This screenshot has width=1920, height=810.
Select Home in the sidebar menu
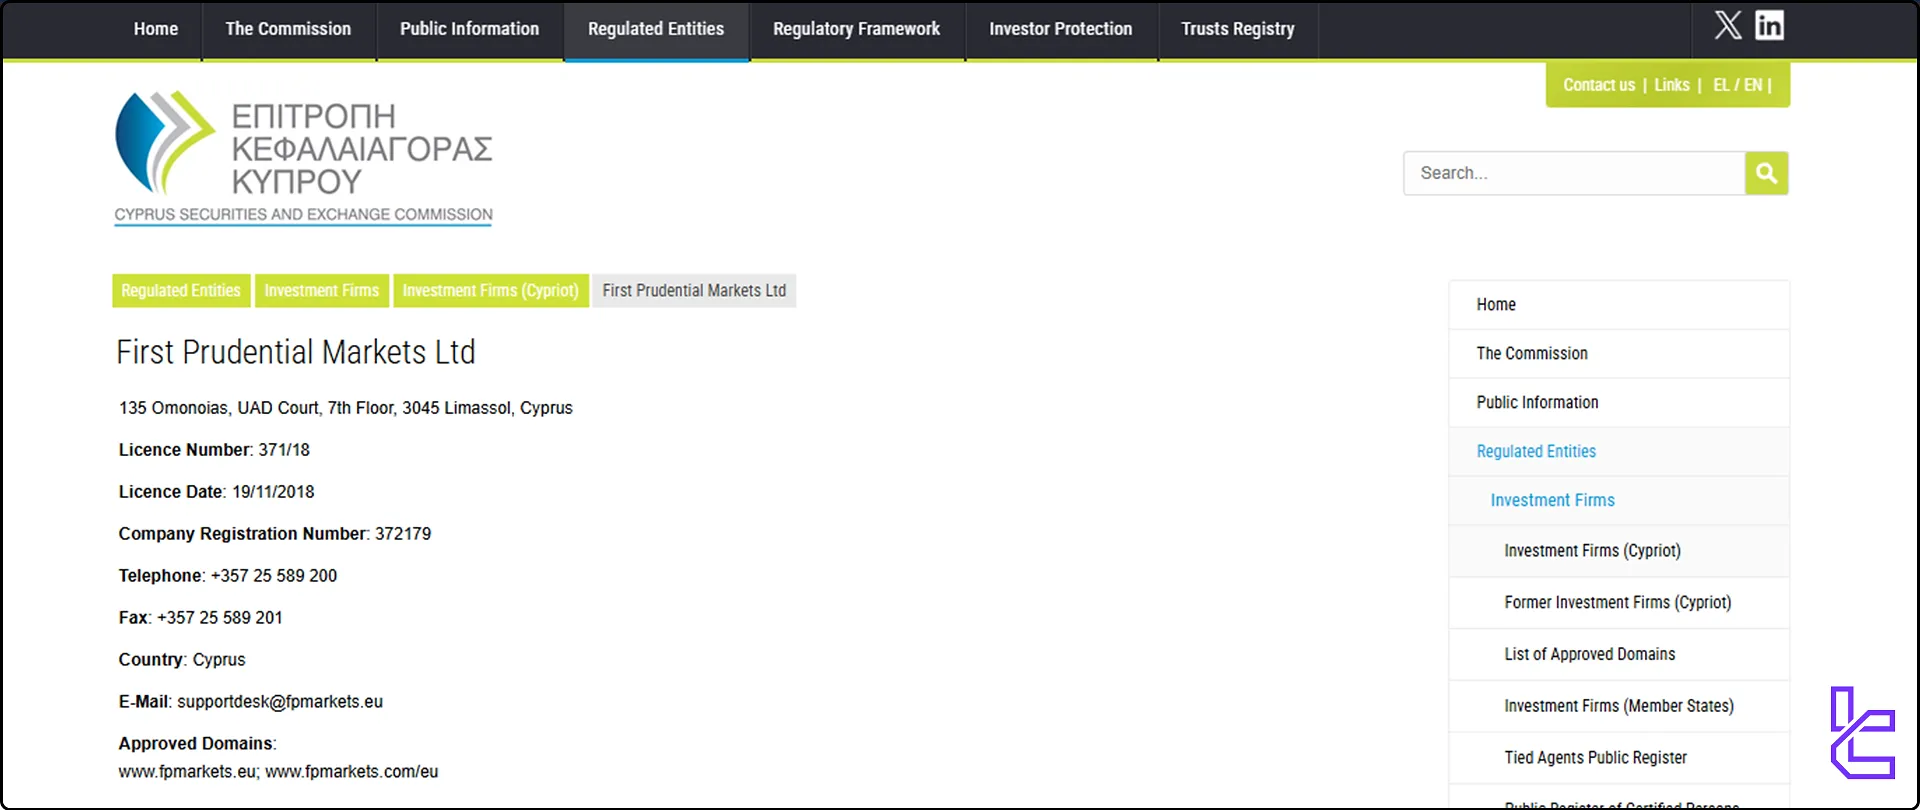(x=1619, y=305)
